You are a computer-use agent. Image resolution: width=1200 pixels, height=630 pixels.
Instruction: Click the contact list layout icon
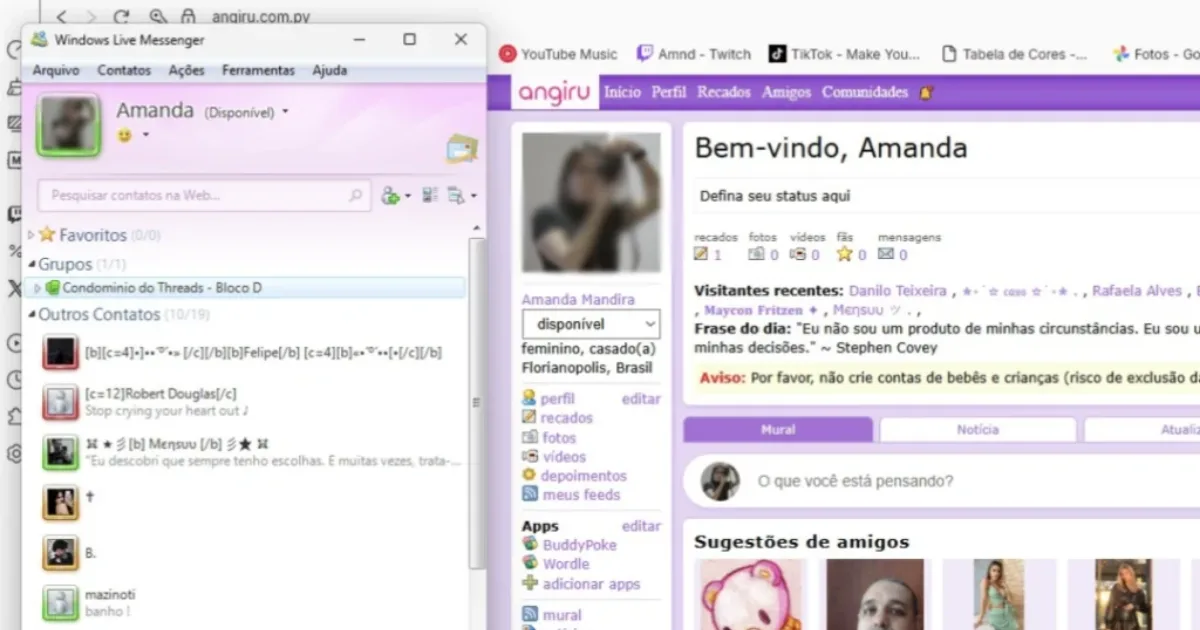pyautogui.click(x=430, y=196)
